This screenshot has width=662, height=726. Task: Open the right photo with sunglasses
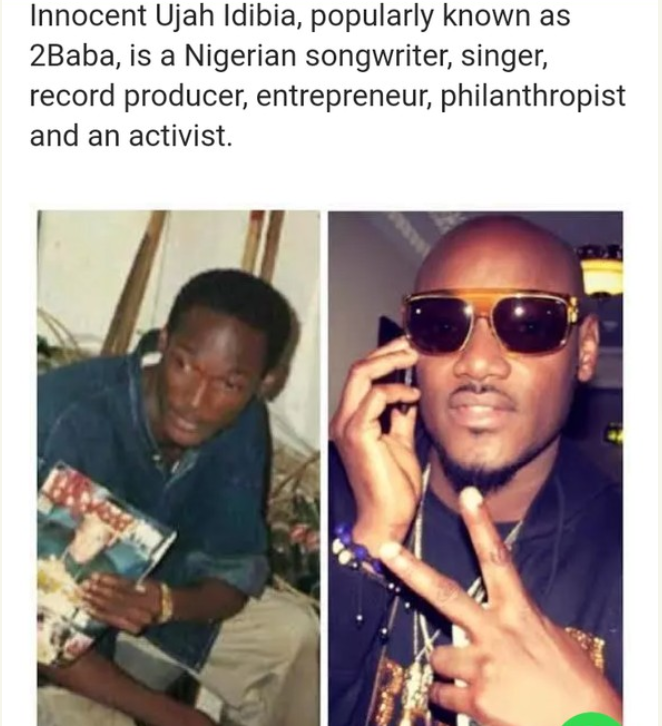click(x=475, y=468)
